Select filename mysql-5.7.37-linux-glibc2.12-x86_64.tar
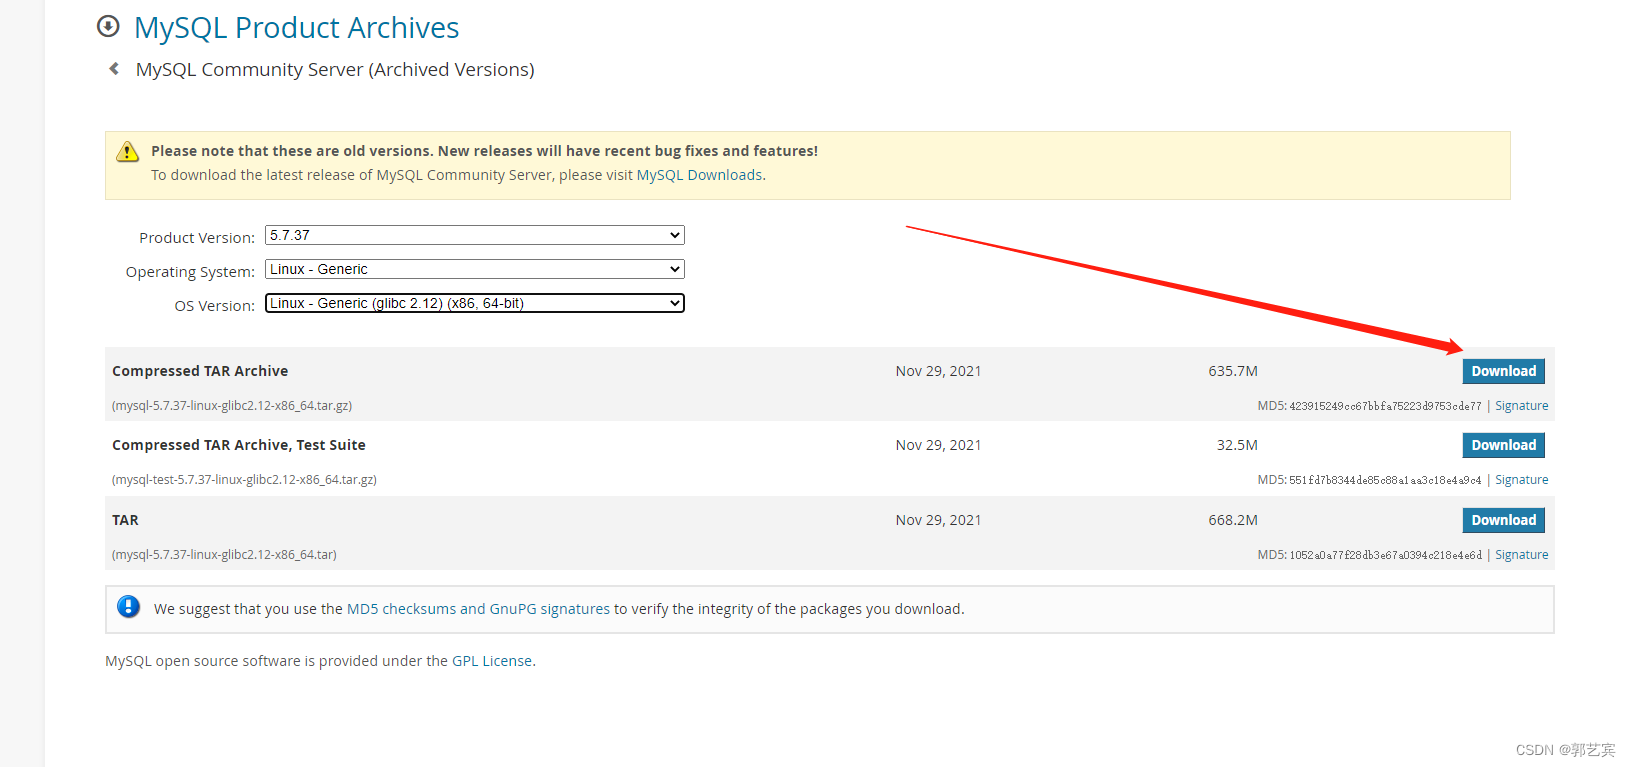The width and height of the screenshot is (1631, 767). [x=224, y=555]
